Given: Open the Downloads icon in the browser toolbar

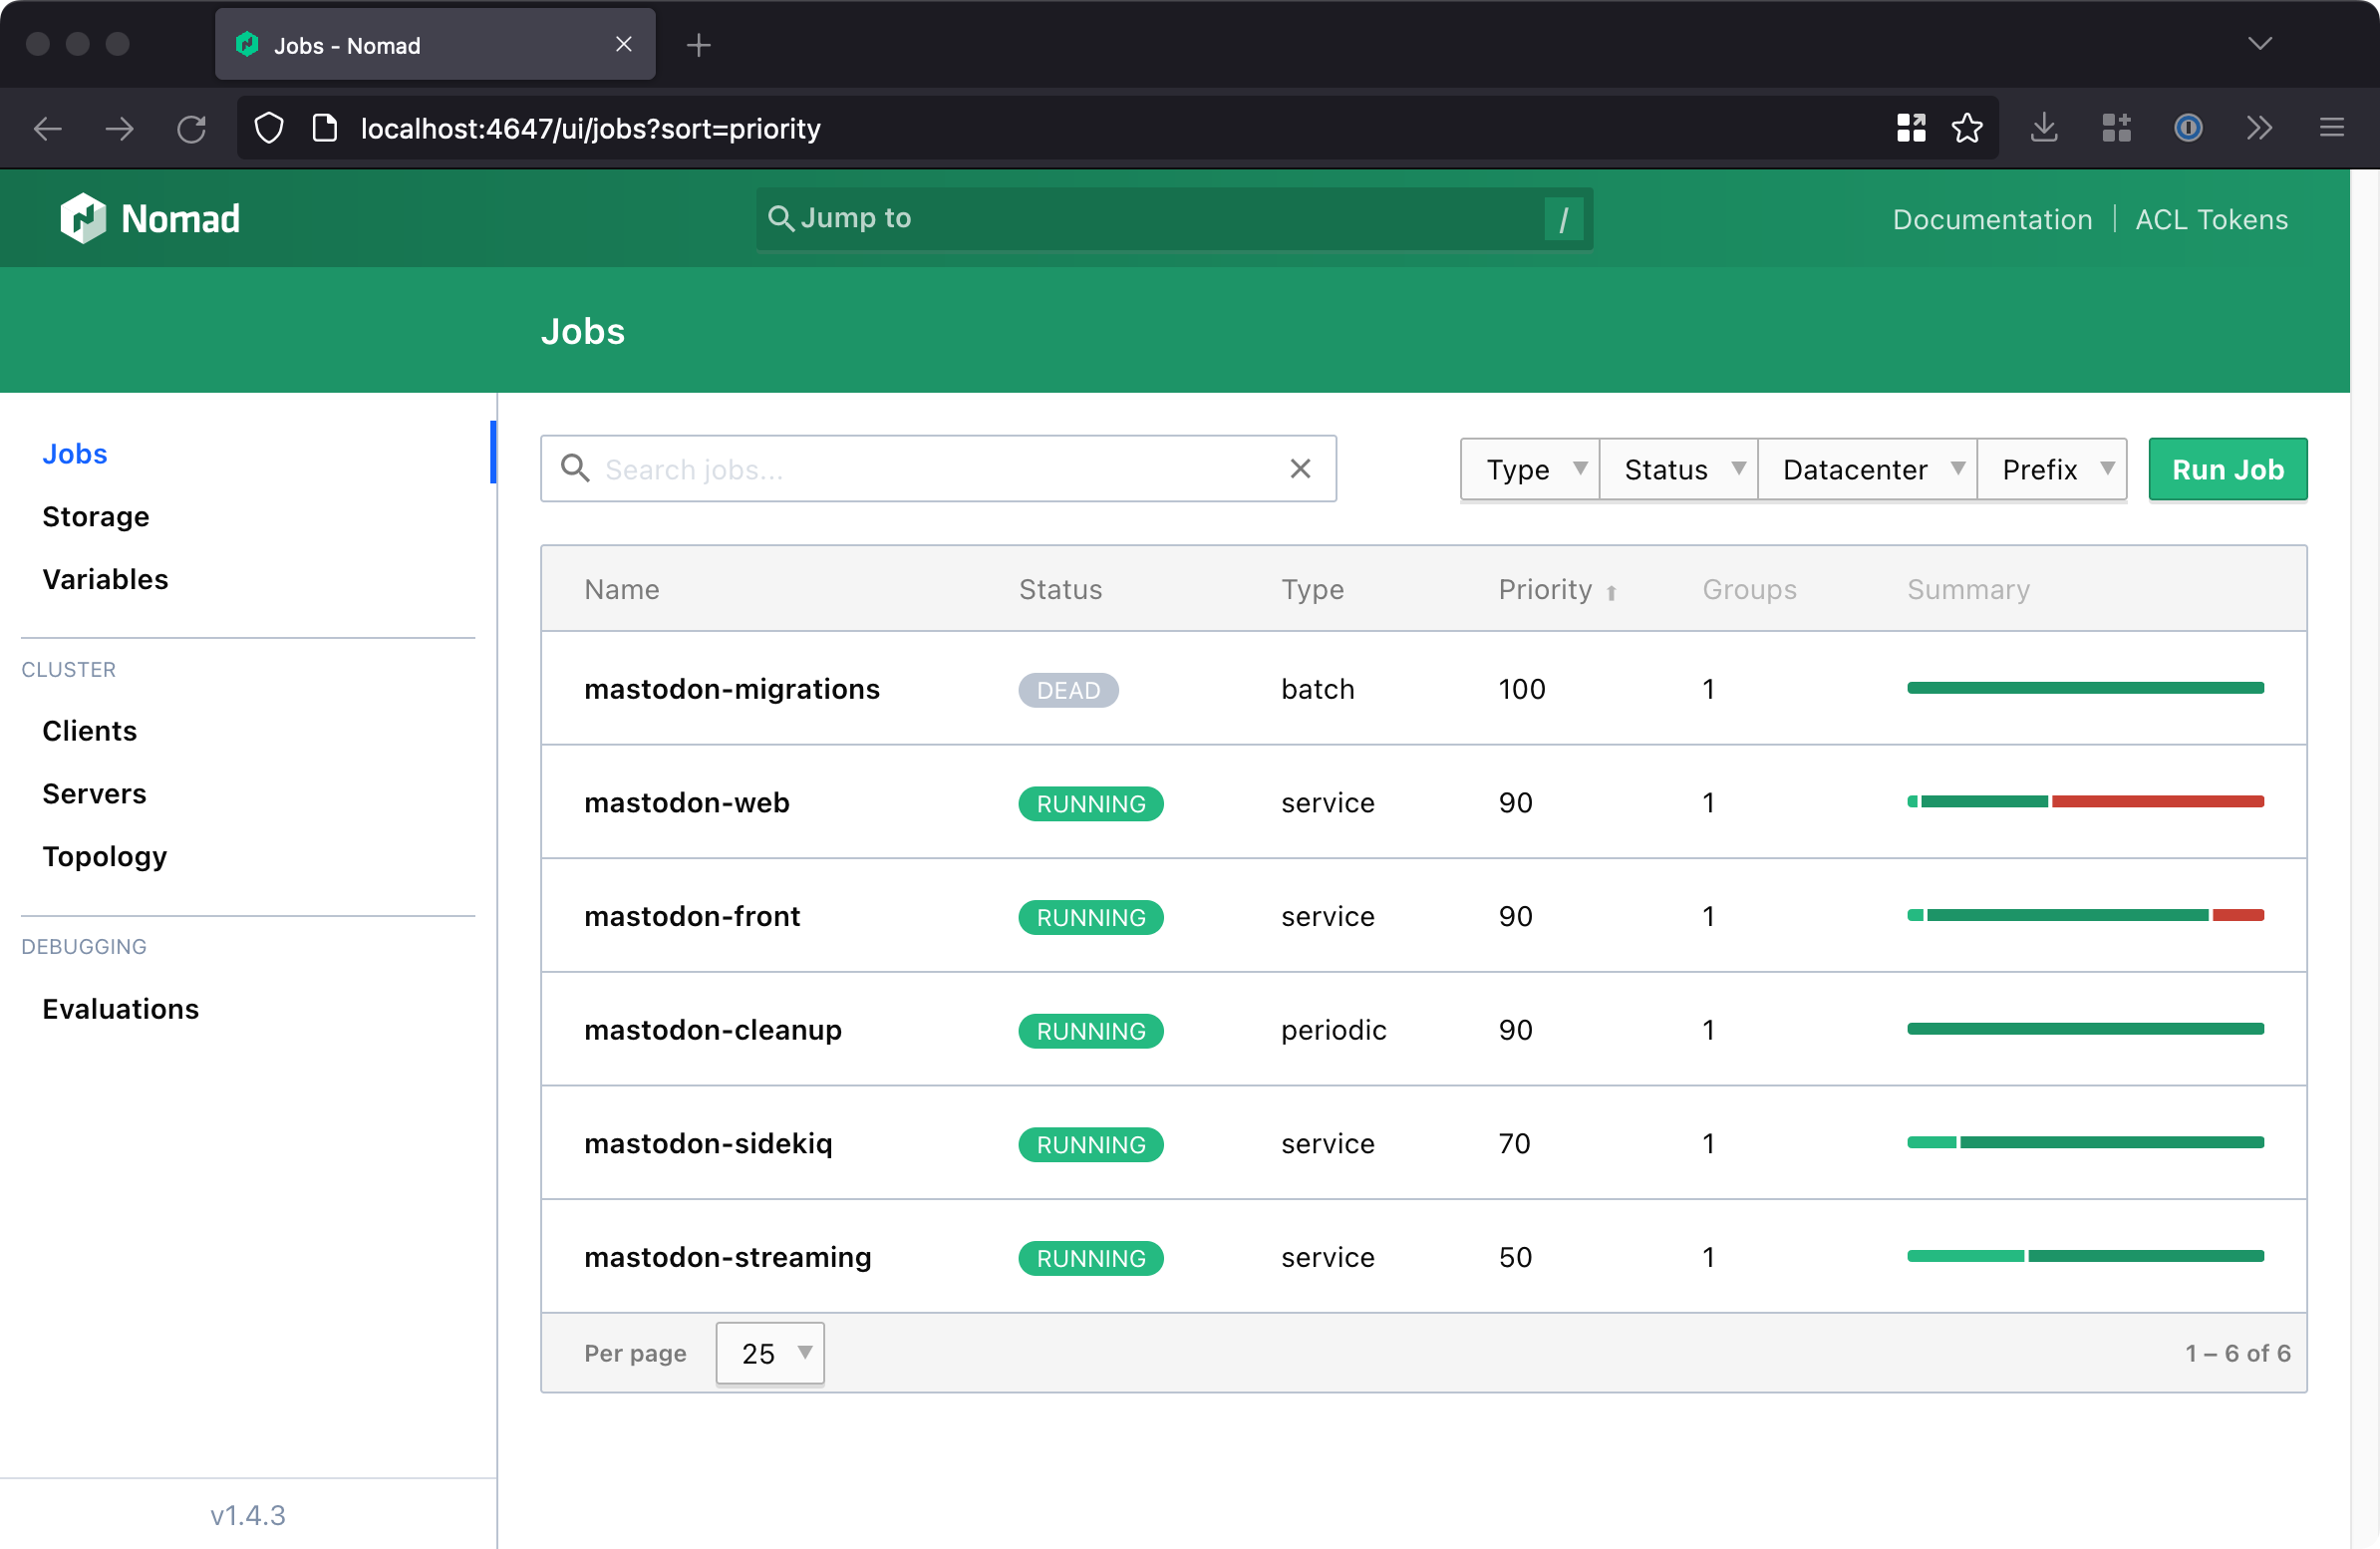Looking at the screenshot, I should pyautogui.click(x=2043, y=128).
